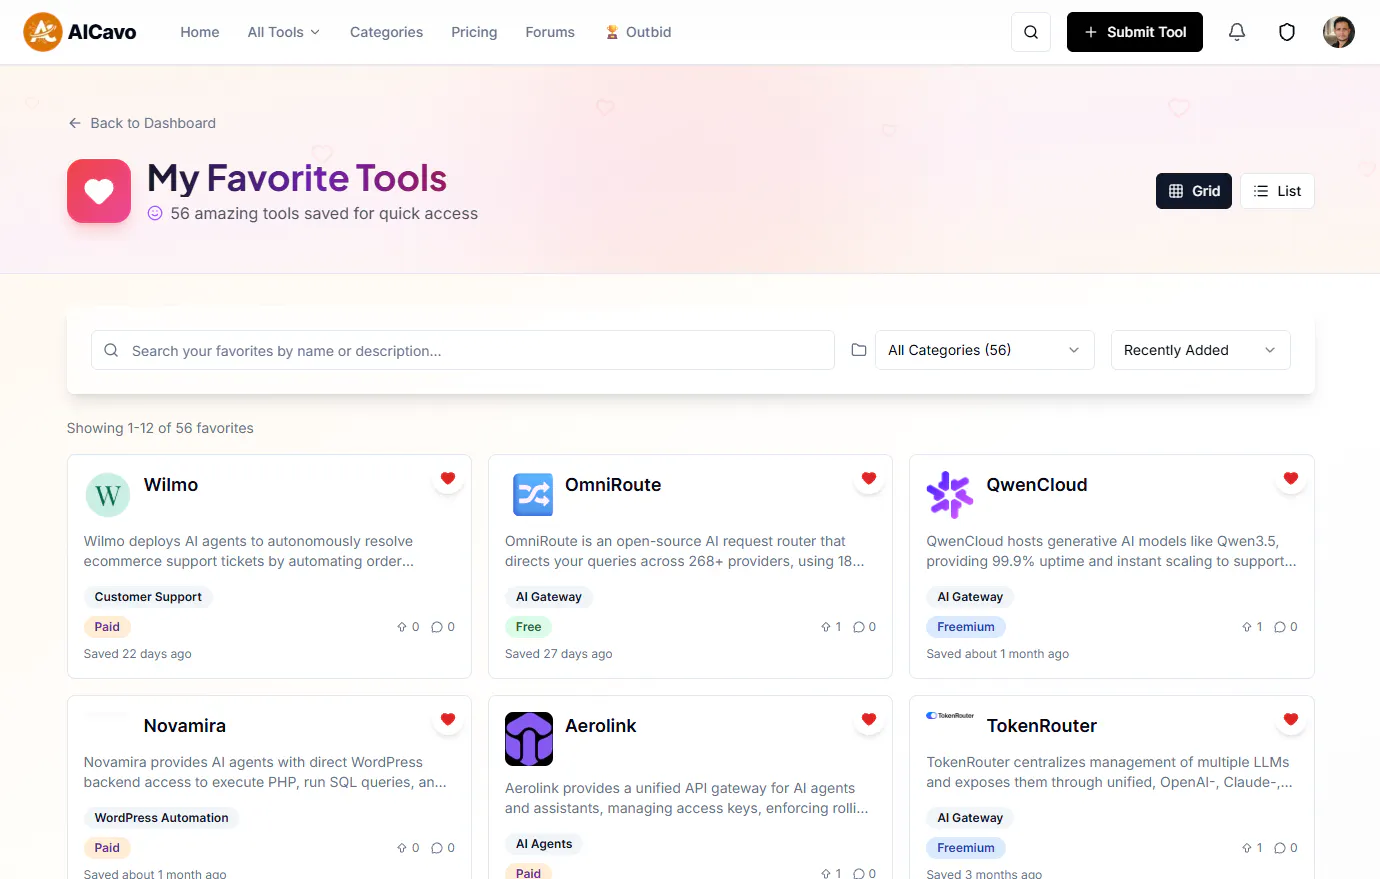Screen dimensions: 1380x879
Task: Click "Saved 27 days ago" on OmniRoute
Action: click(x=559, y=654)
